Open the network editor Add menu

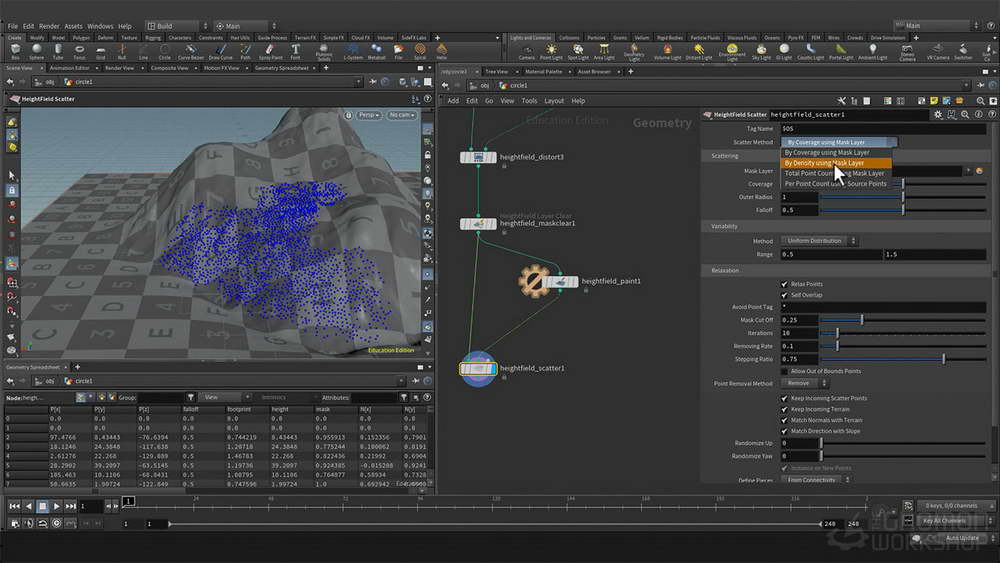[x=453, y=101]
